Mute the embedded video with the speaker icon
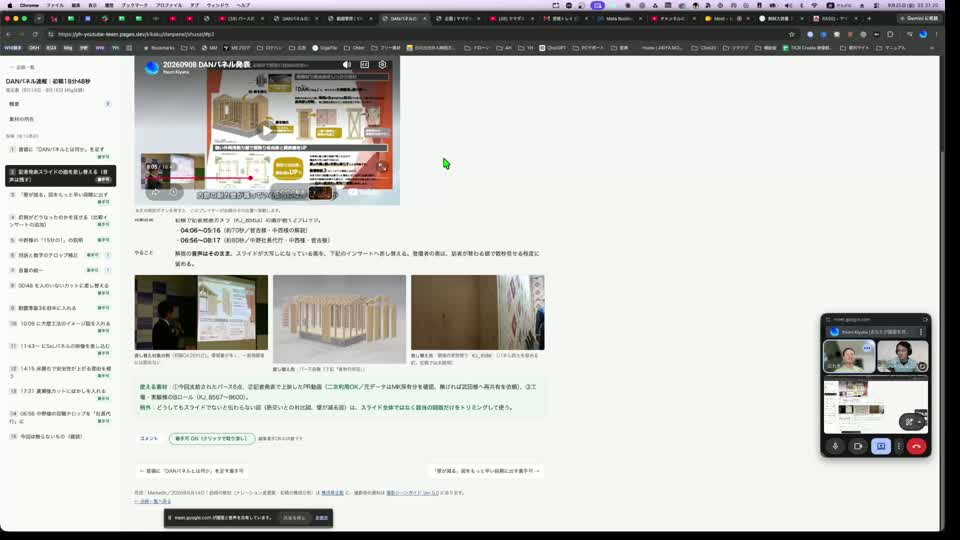 [x=347, y=64]
